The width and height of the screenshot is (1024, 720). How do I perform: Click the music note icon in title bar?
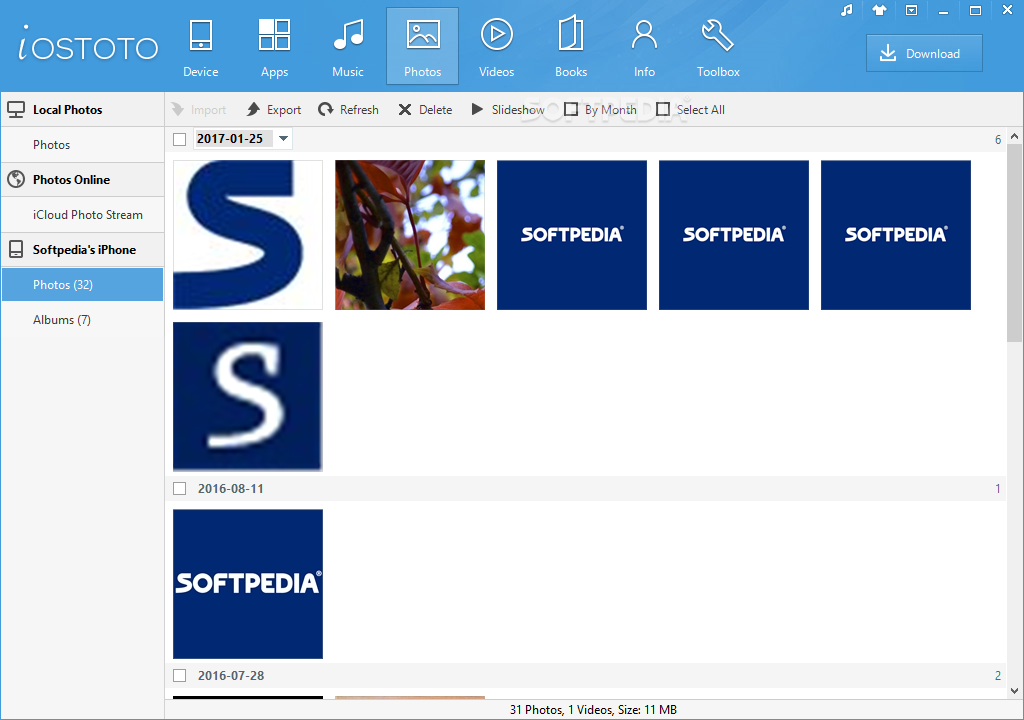coord(847,10)
